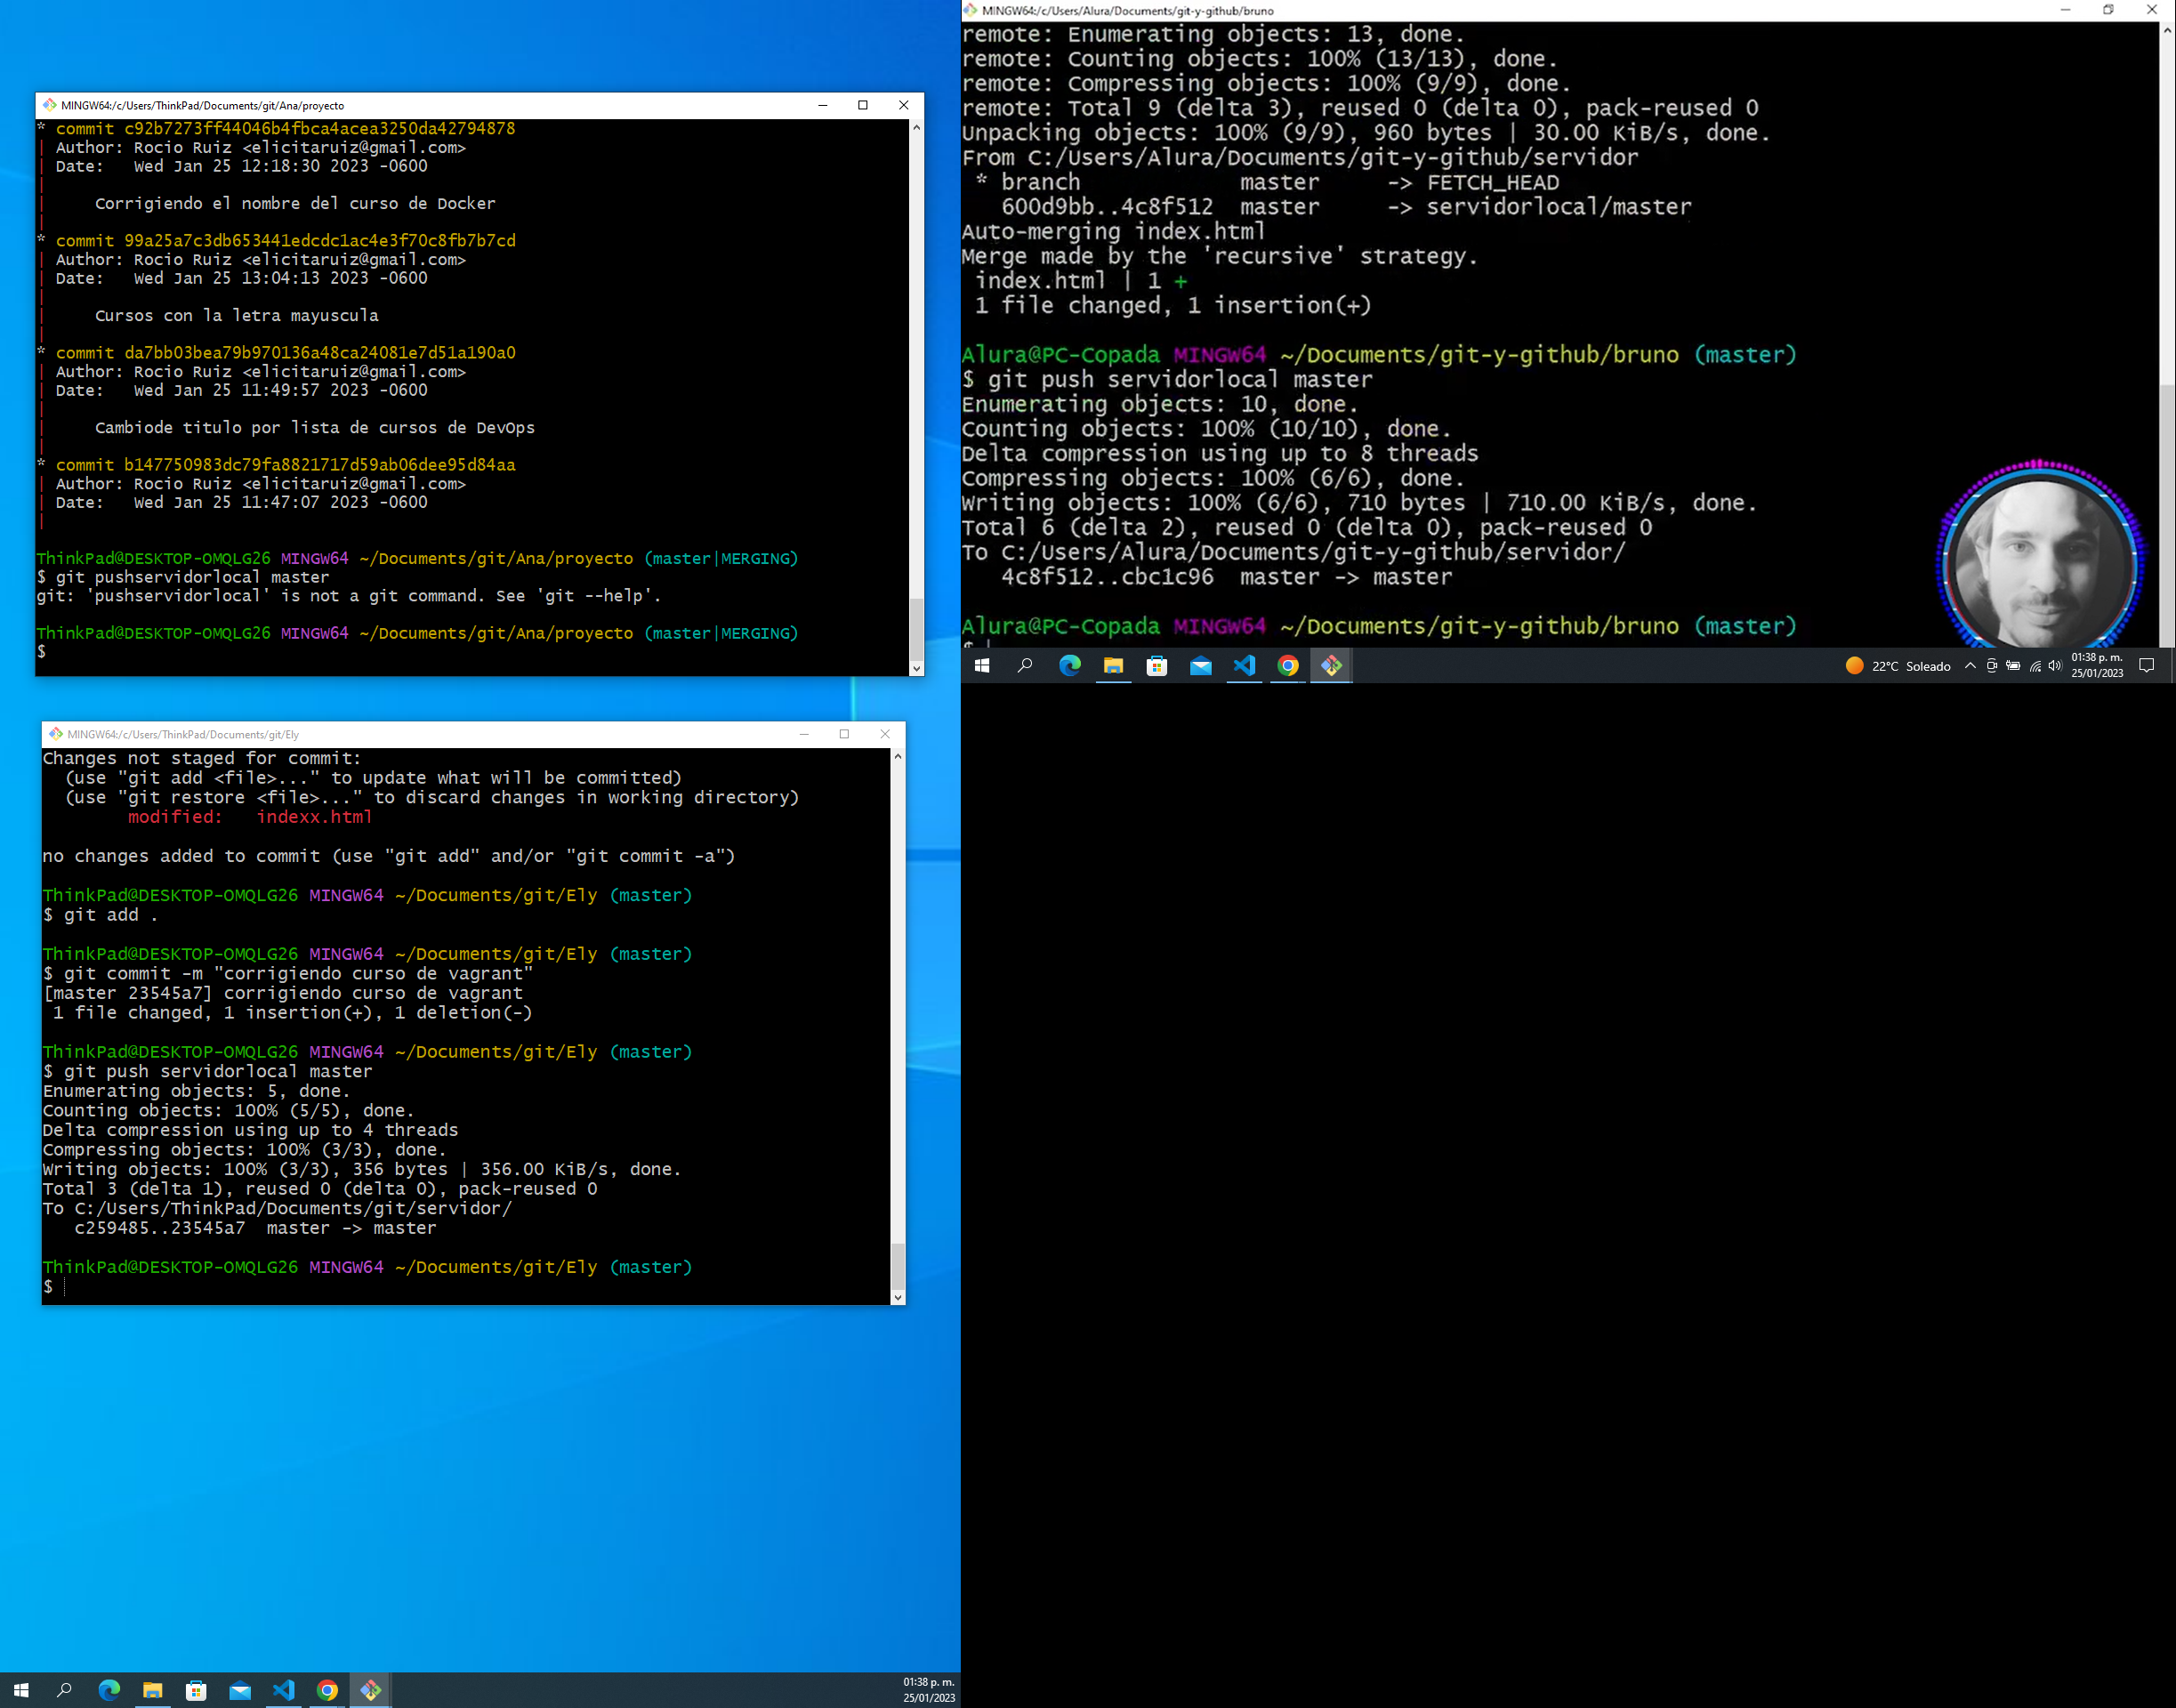Minimize the Ana/proyecto terminal window

(x=823, y=105)
